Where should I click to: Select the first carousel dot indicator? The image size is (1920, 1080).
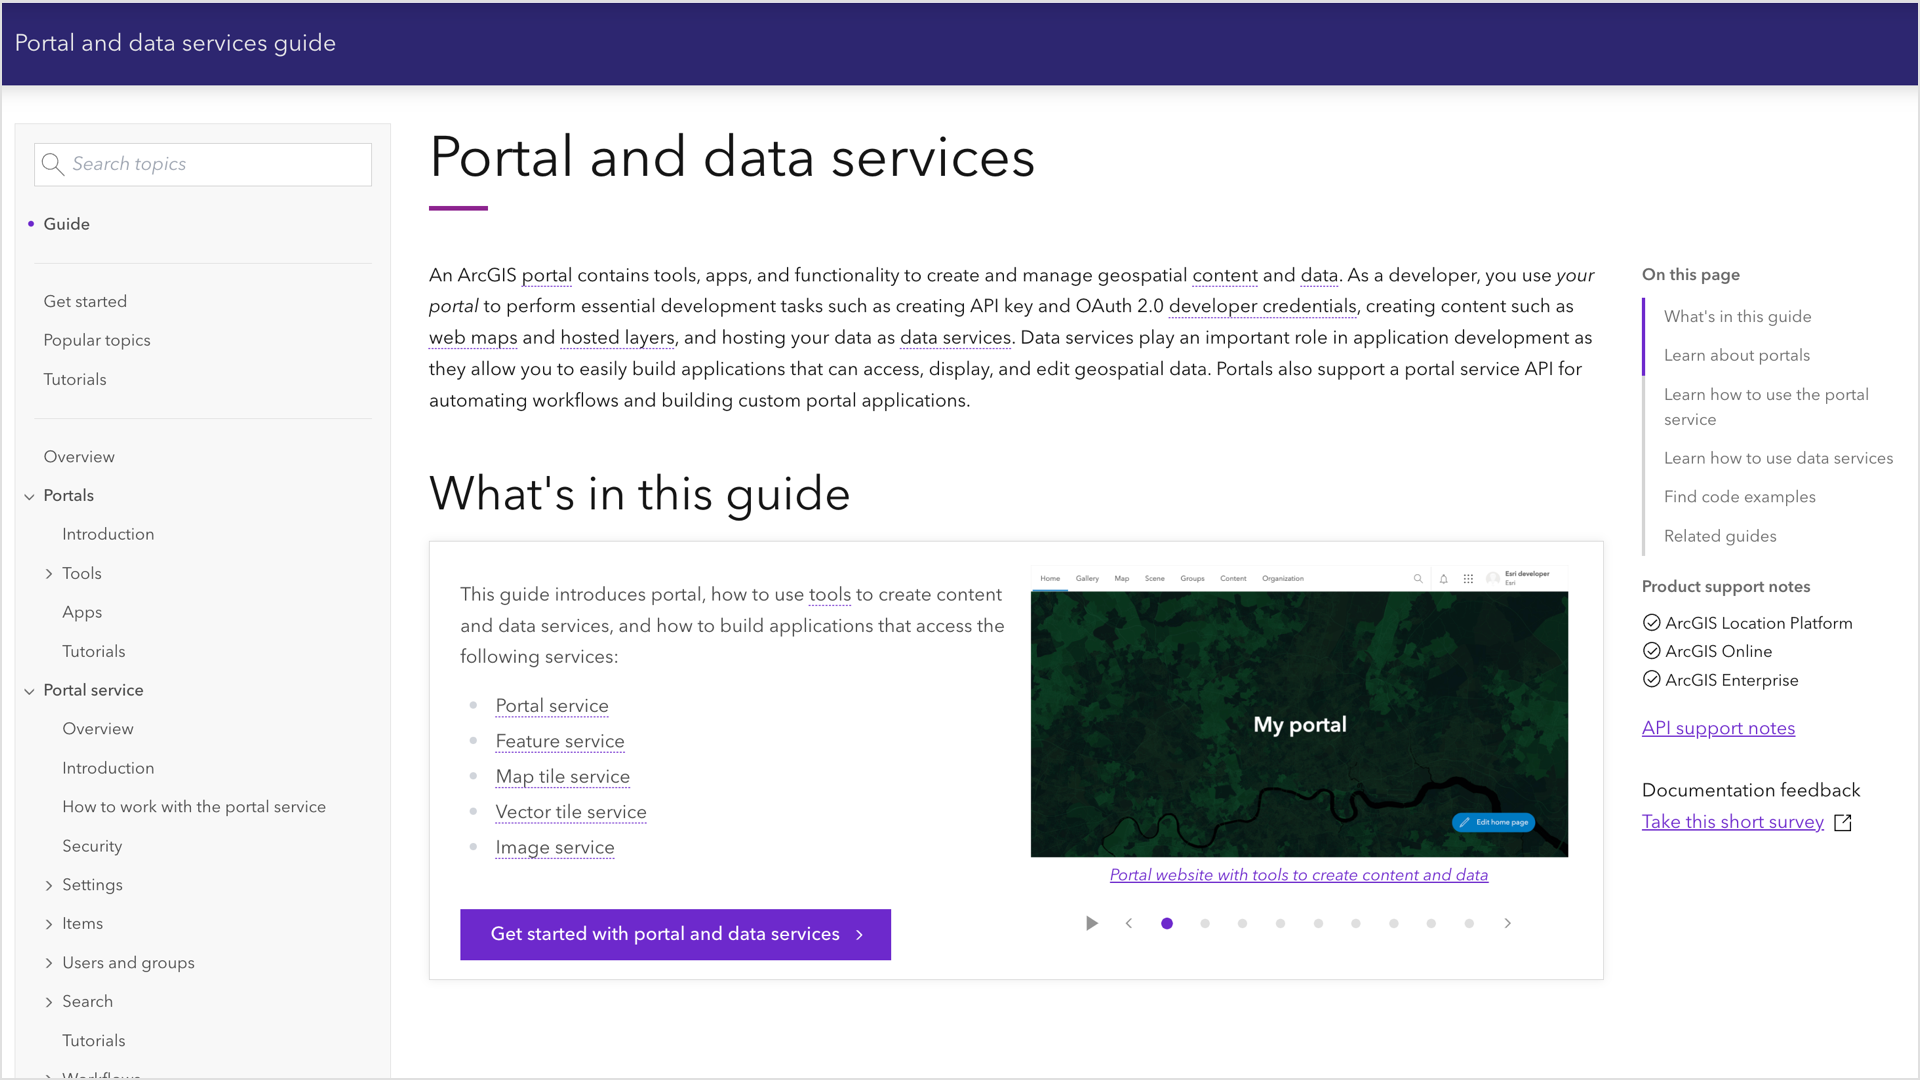[1167, 923]
